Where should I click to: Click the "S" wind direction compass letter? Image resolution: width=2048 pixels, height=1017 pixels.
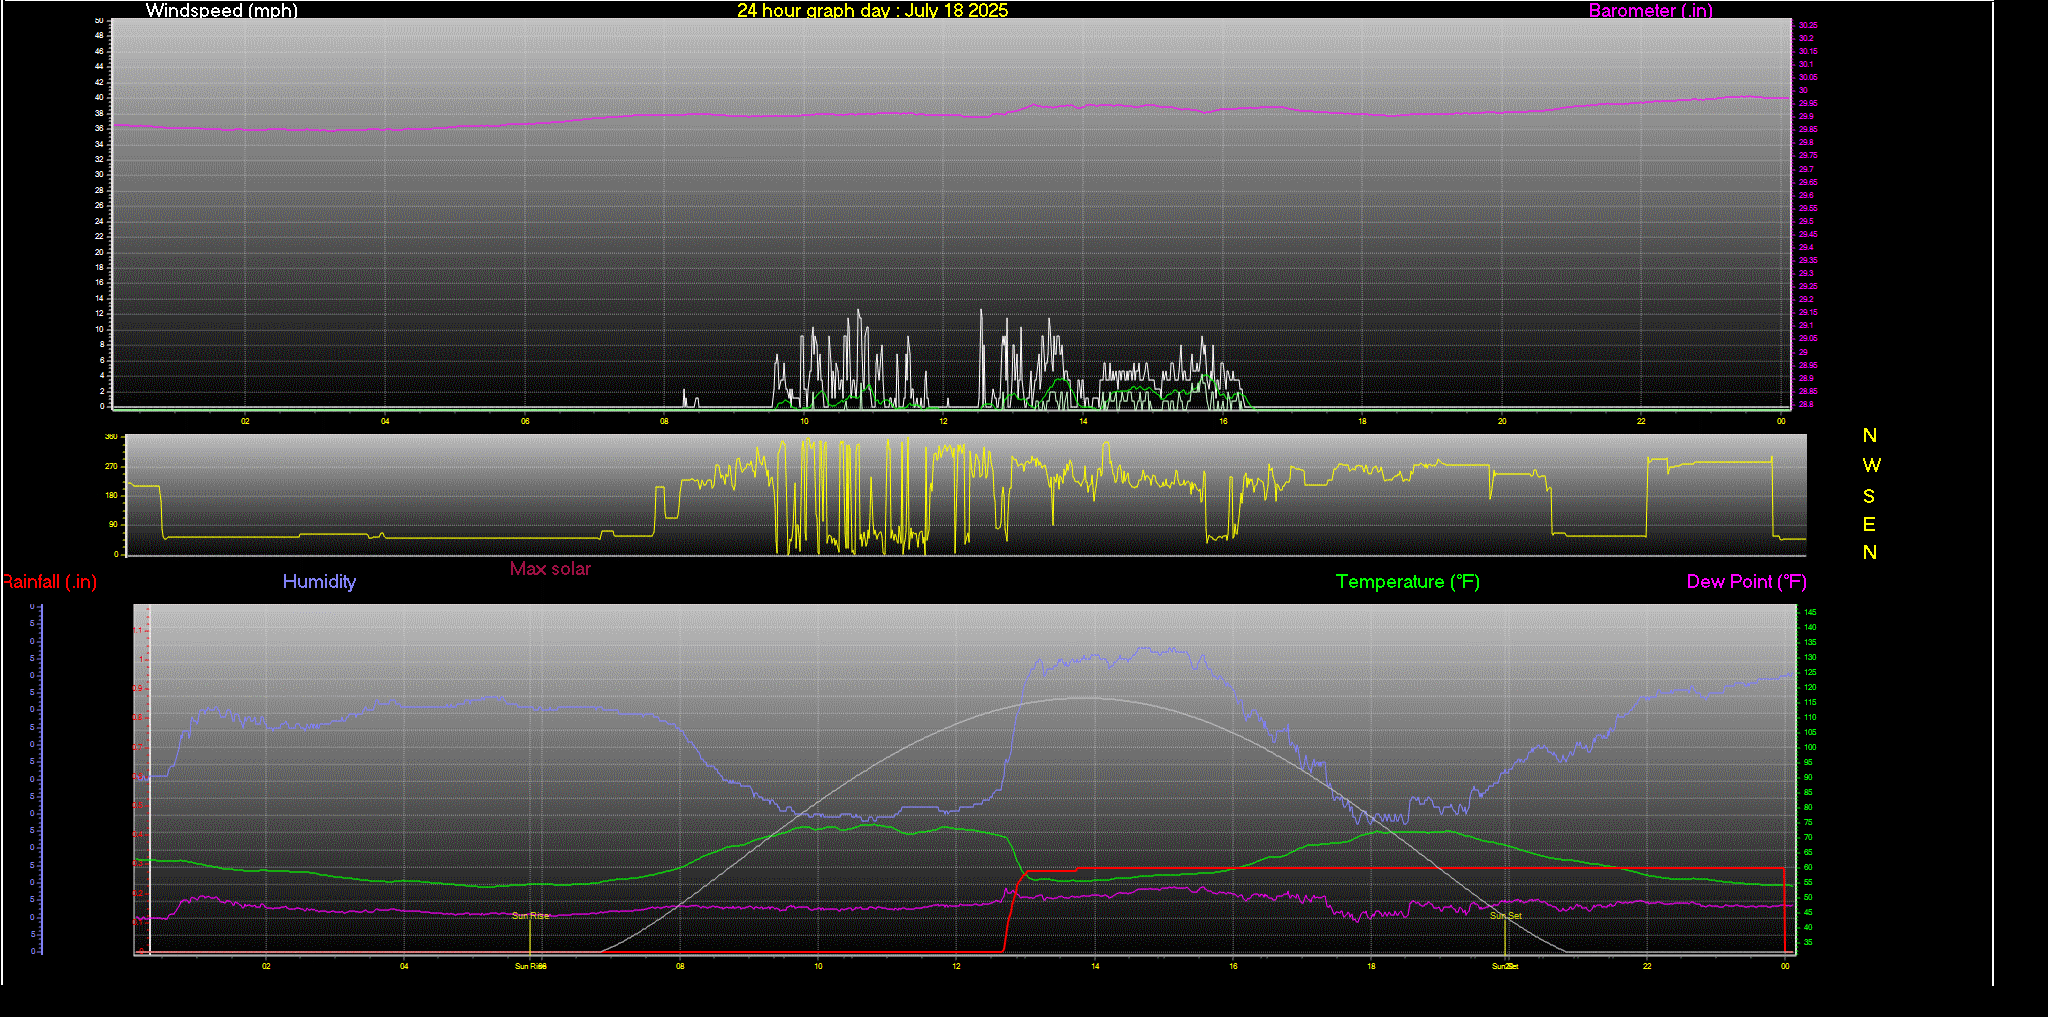coord(1869,496)
